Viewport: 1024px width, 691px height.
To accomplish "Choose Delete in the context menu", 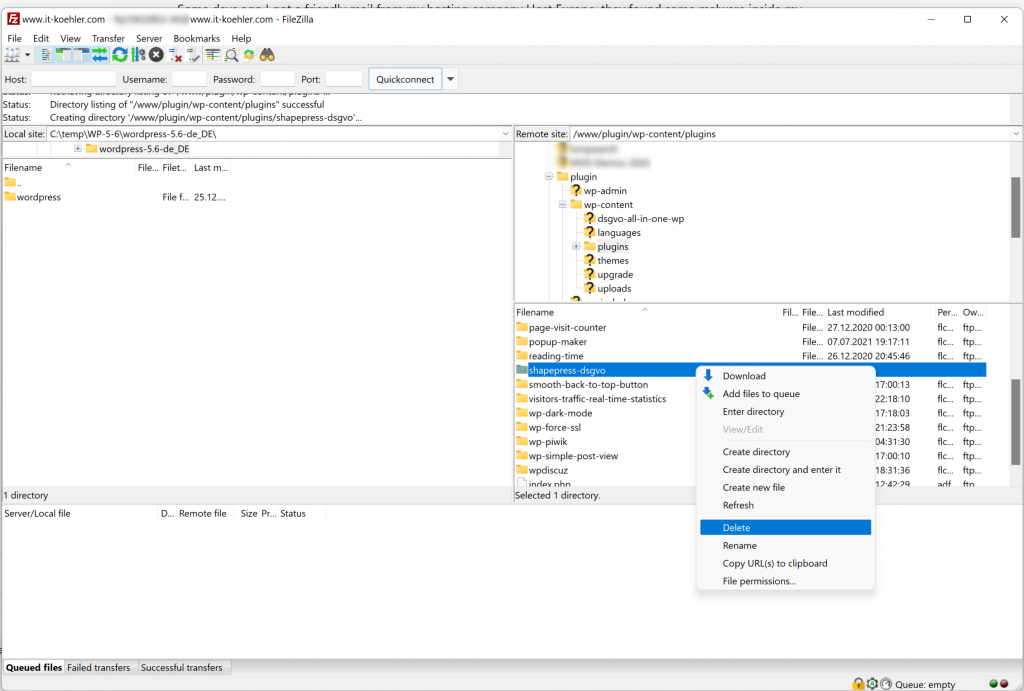I will tap(785, 527).
